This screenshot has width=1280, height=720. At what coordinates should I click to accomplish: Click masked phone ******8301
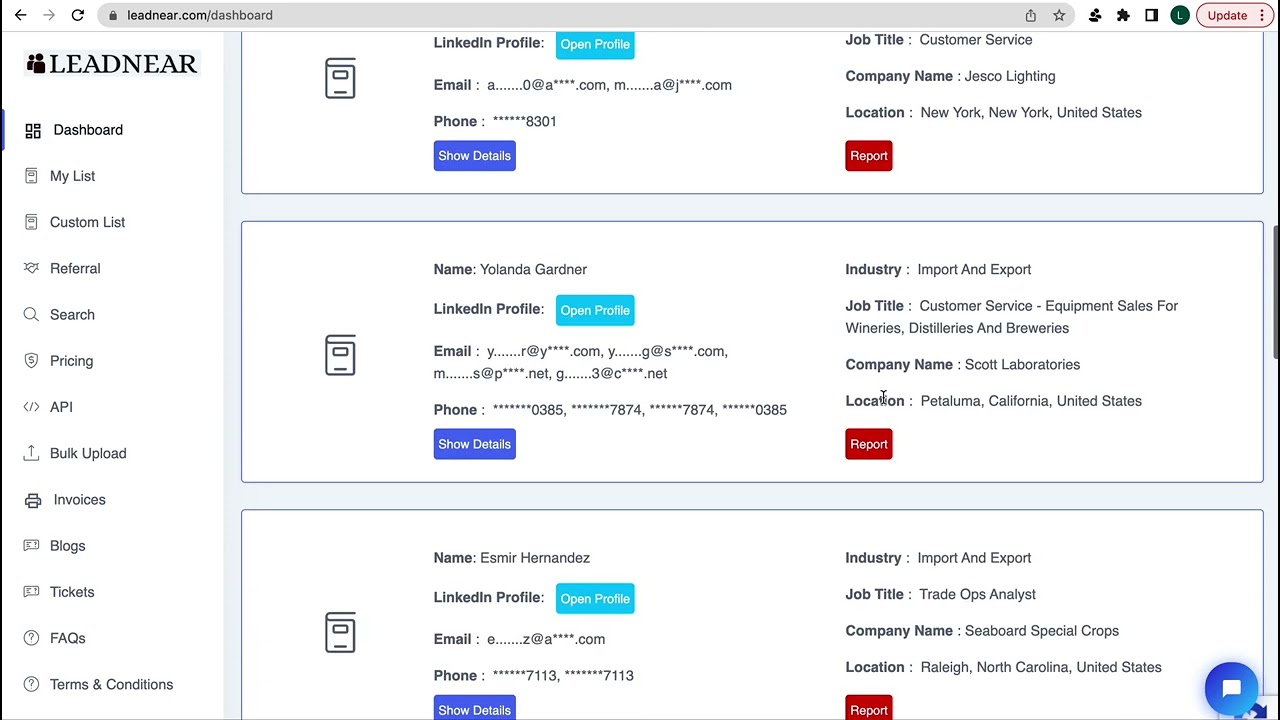pyautogui.click(x=524, y=121)
